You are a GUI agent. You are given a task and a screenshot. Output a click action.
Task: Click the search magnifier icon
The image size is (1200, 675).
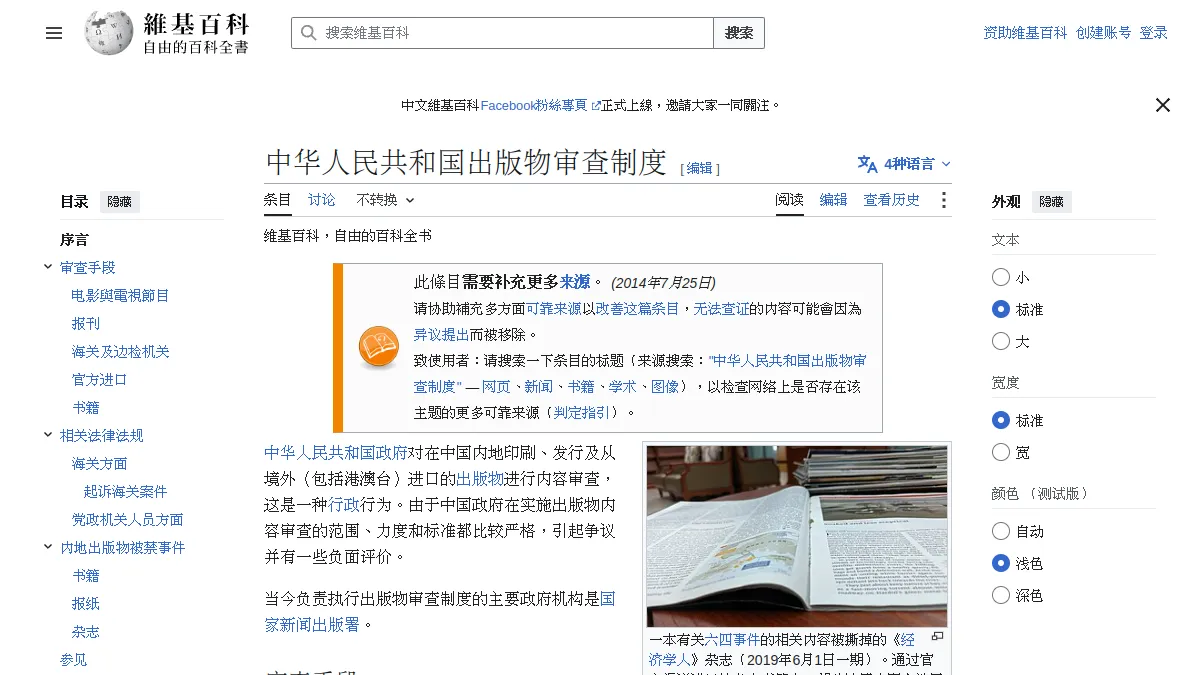pyautogui.click(x=308, y=33)
